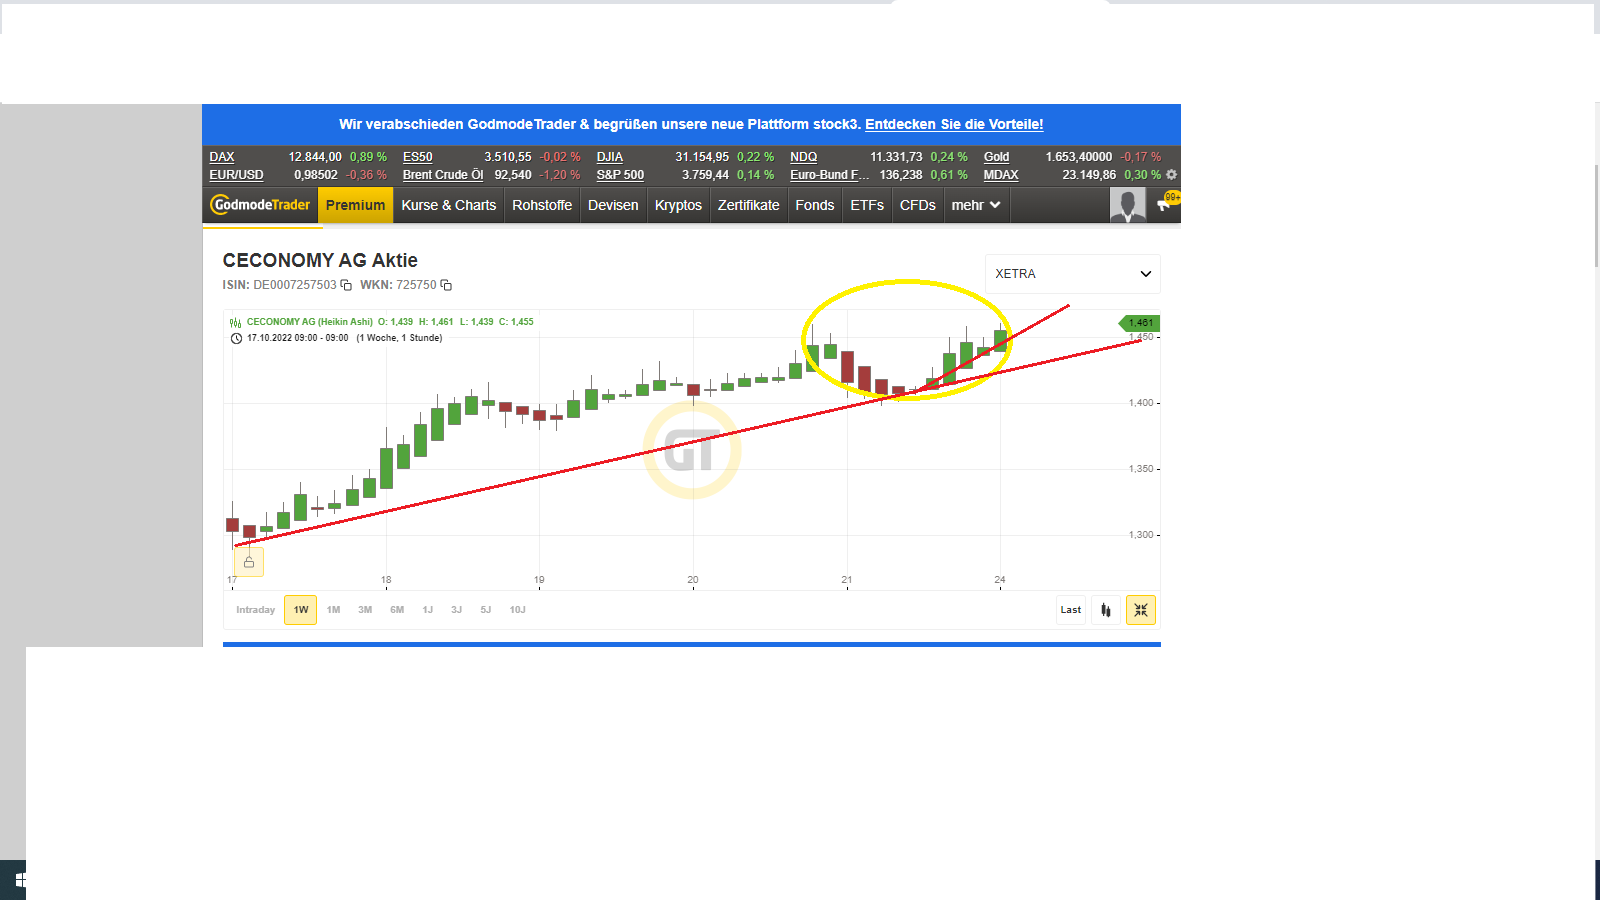The image size is (1600, 900).
Task: Toggle the chart fullscreen collapse button
Action: 1140,610
